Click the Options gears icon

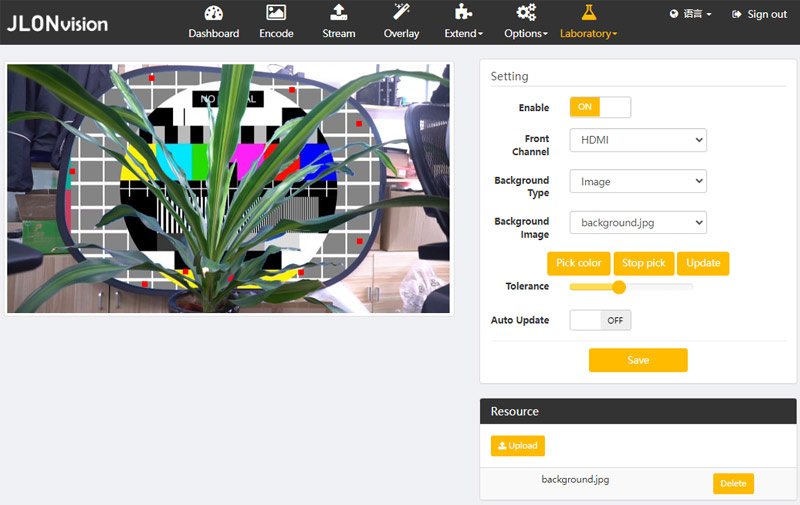(x=526, y=13)
